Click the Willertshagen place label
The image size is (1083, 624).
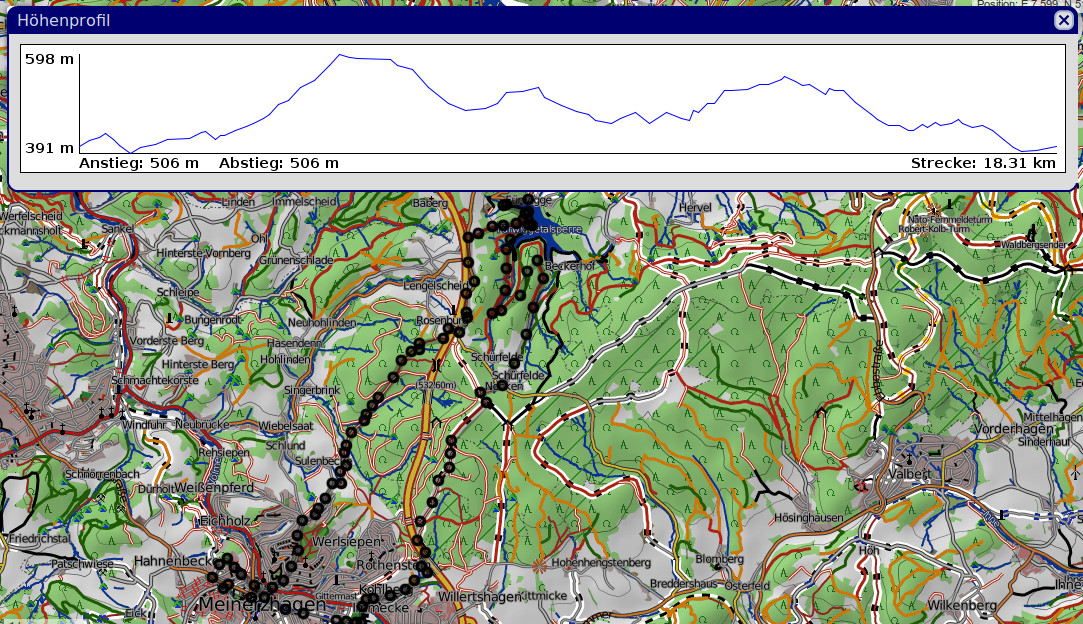tap(479, 597)
